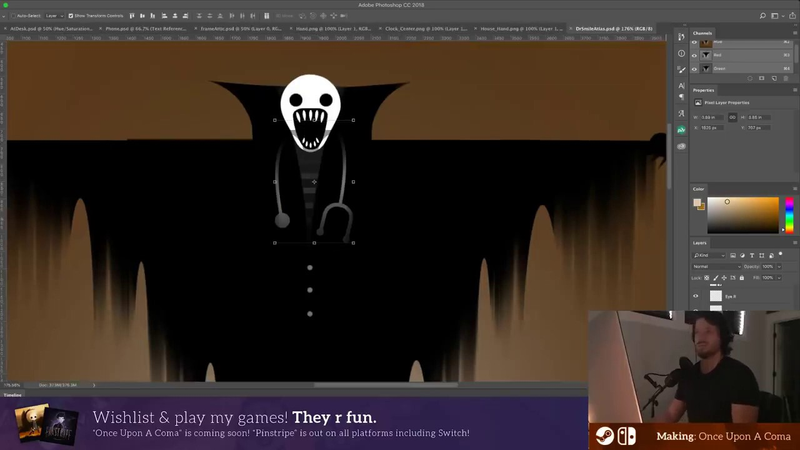Image resolution: width=800 pixels, height=450 pixels.
Task: Open the Character panel icon in the dock
Action: tap(681, 86)
